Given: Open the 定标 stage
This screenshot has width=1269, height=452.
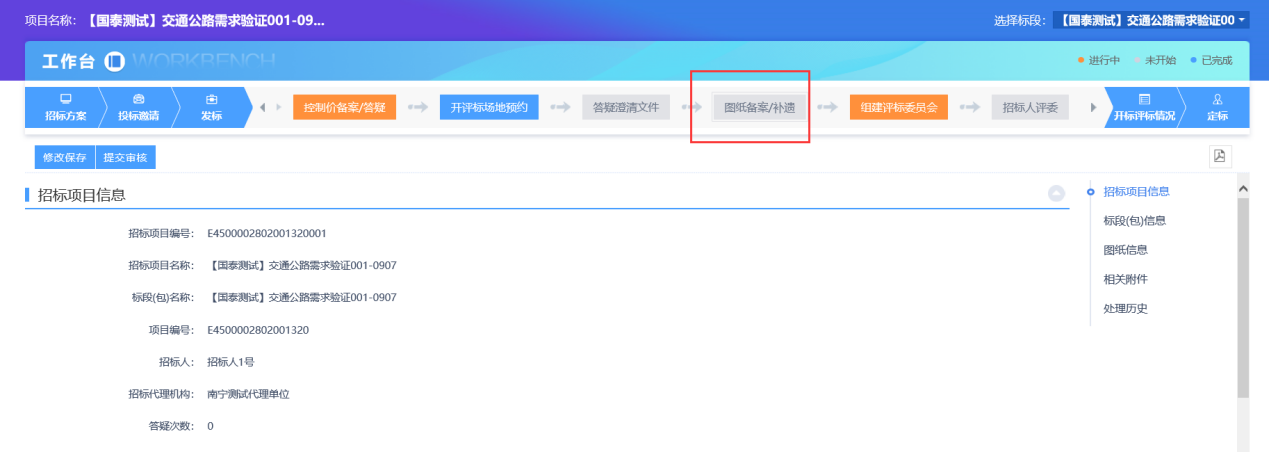Looking at the screenshot, I should pyautogui.click(x=1217, y=108).
